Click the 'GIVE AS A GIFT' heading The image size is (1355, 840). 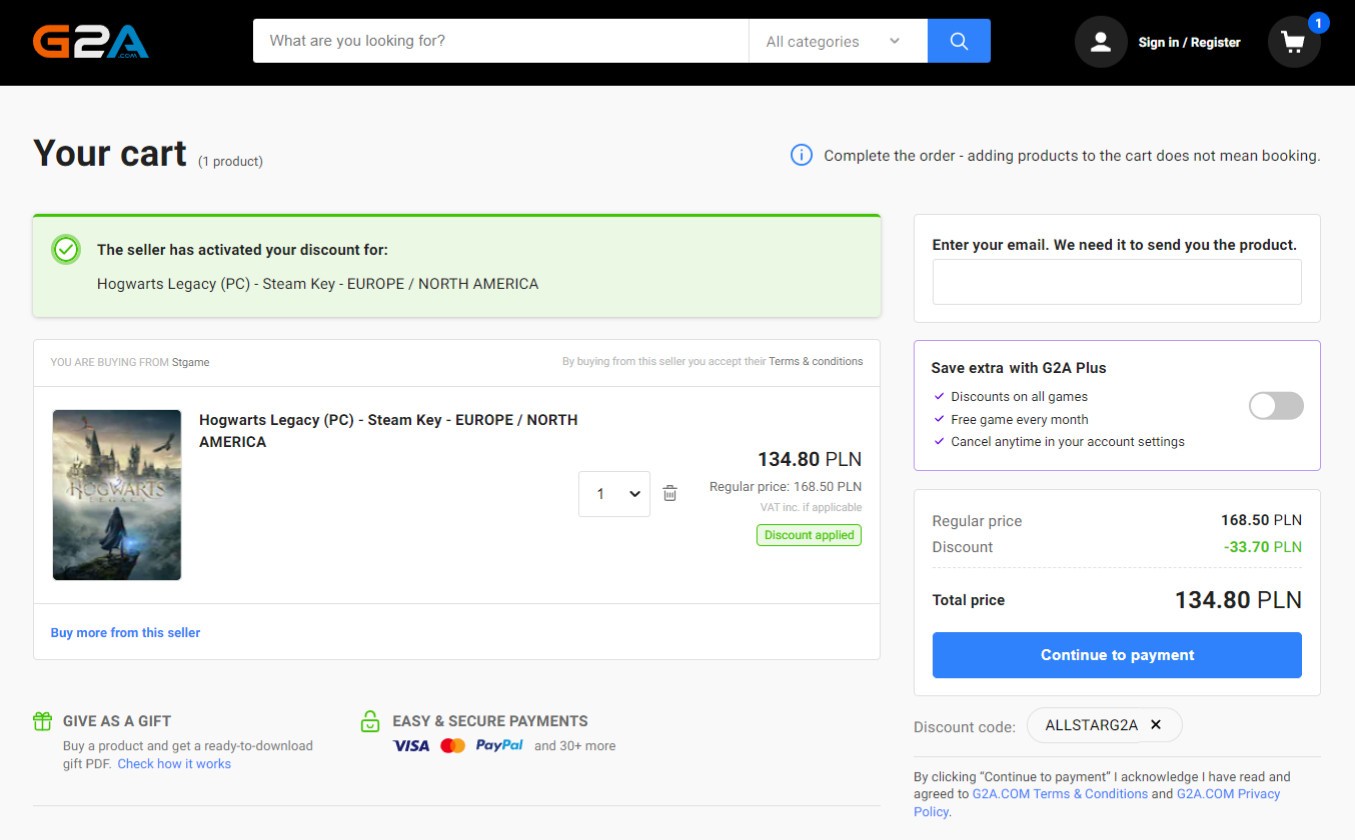117,721
